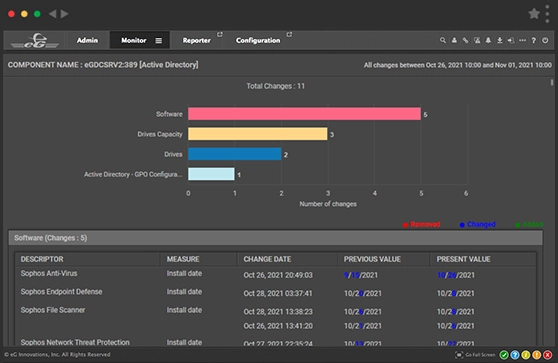Click the MEASURE column header
The height and width of the screenshot is (363, 558).
[x=183, y=259]
